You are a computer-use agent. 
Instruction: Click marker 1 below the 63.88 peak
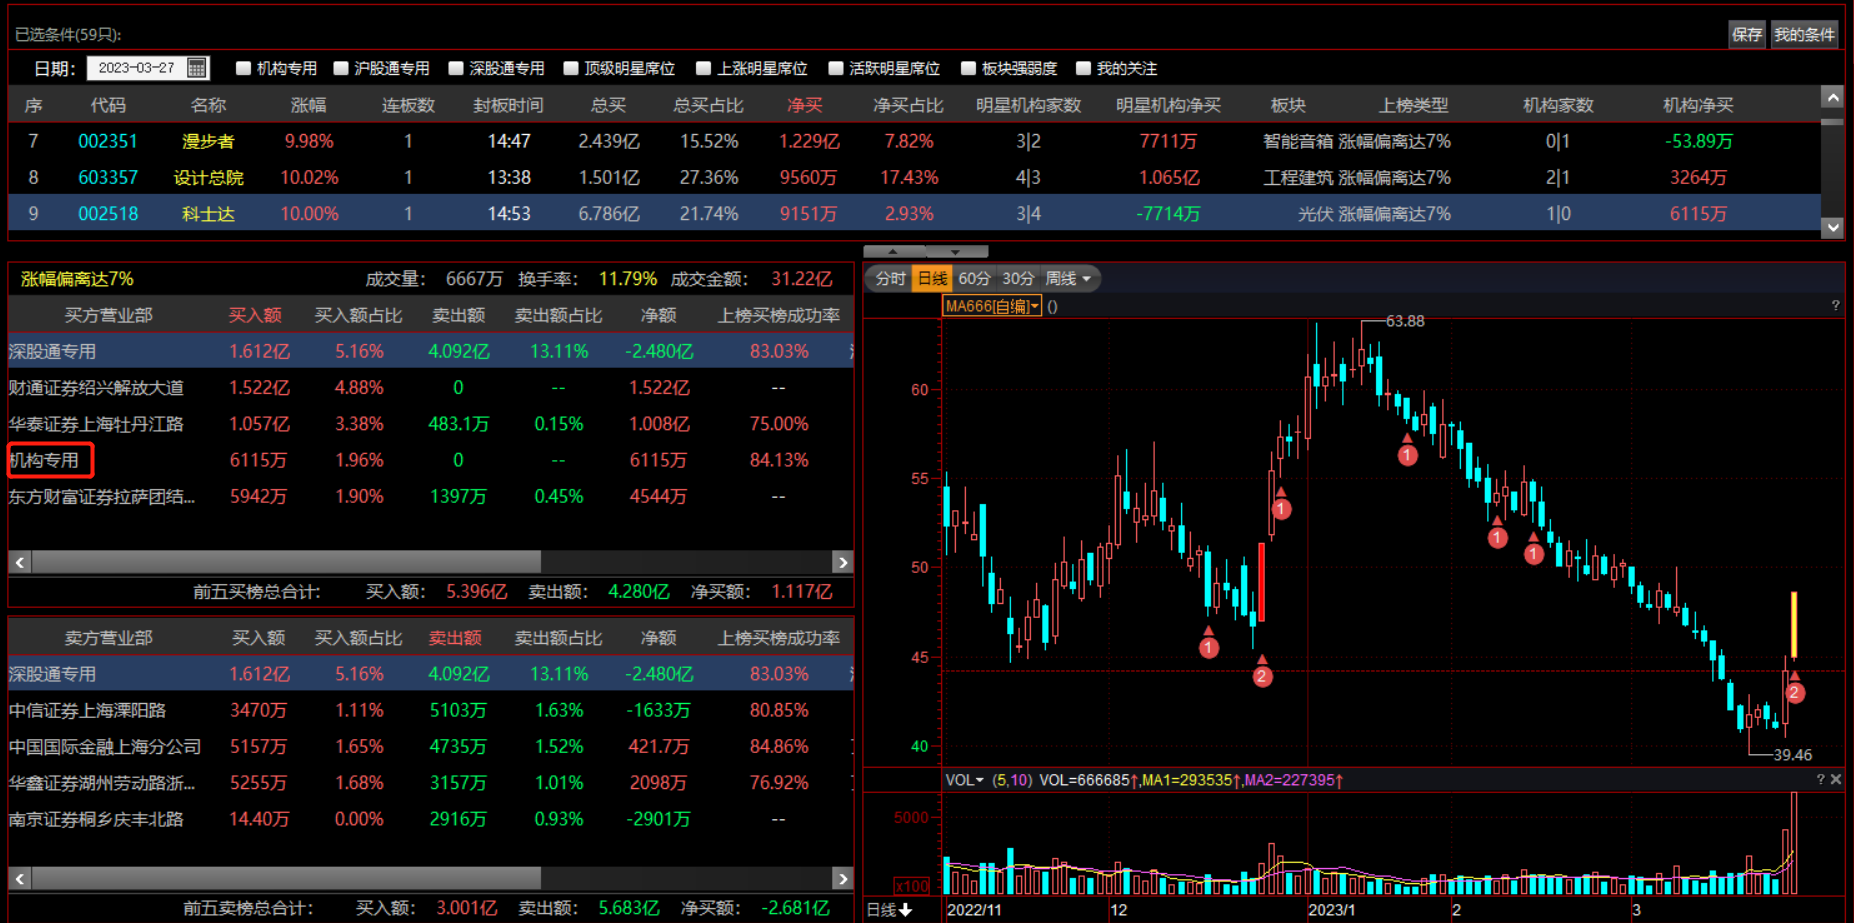[1407, 456]
